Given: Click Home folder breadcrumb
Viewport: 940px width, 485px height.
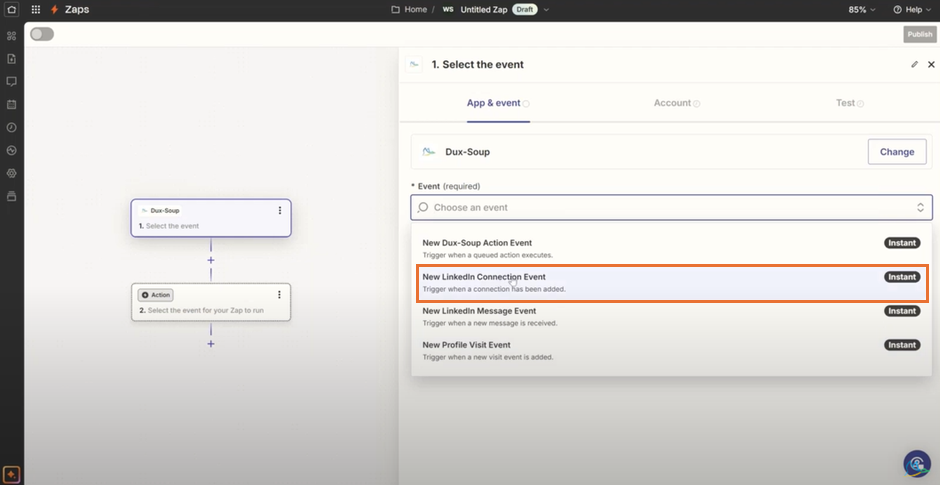Looking at the screenshot, I should pyautogui.click(x=409, y=10).
